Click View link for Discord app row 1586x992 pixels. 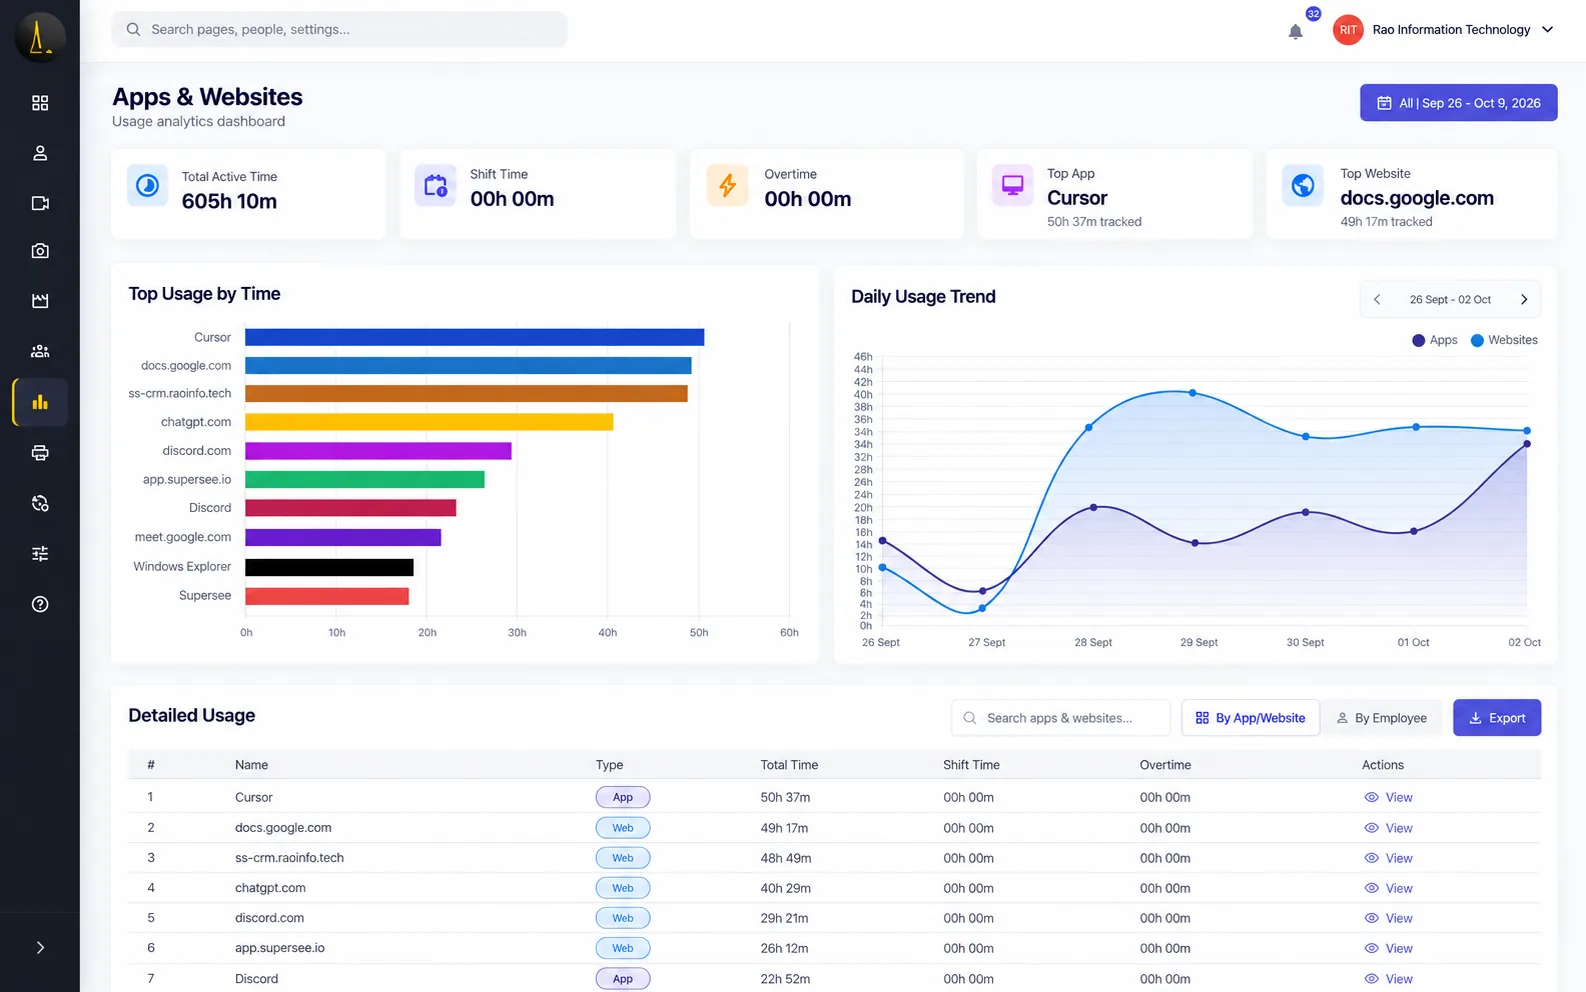1388,979
